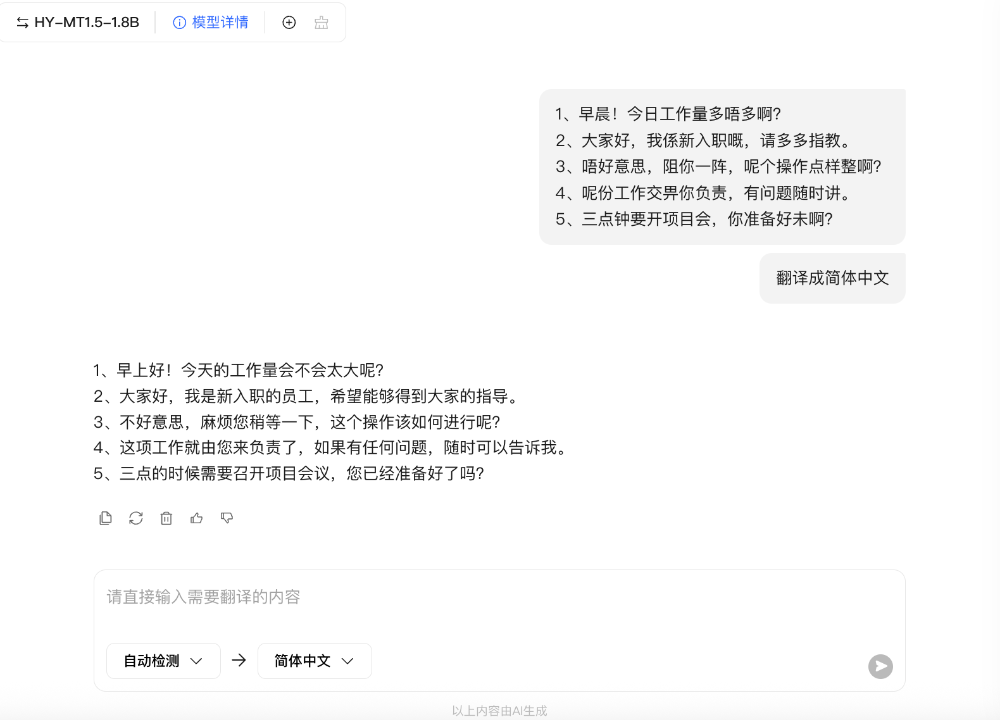Delete the translation using the trash icon

pos(166,518)
